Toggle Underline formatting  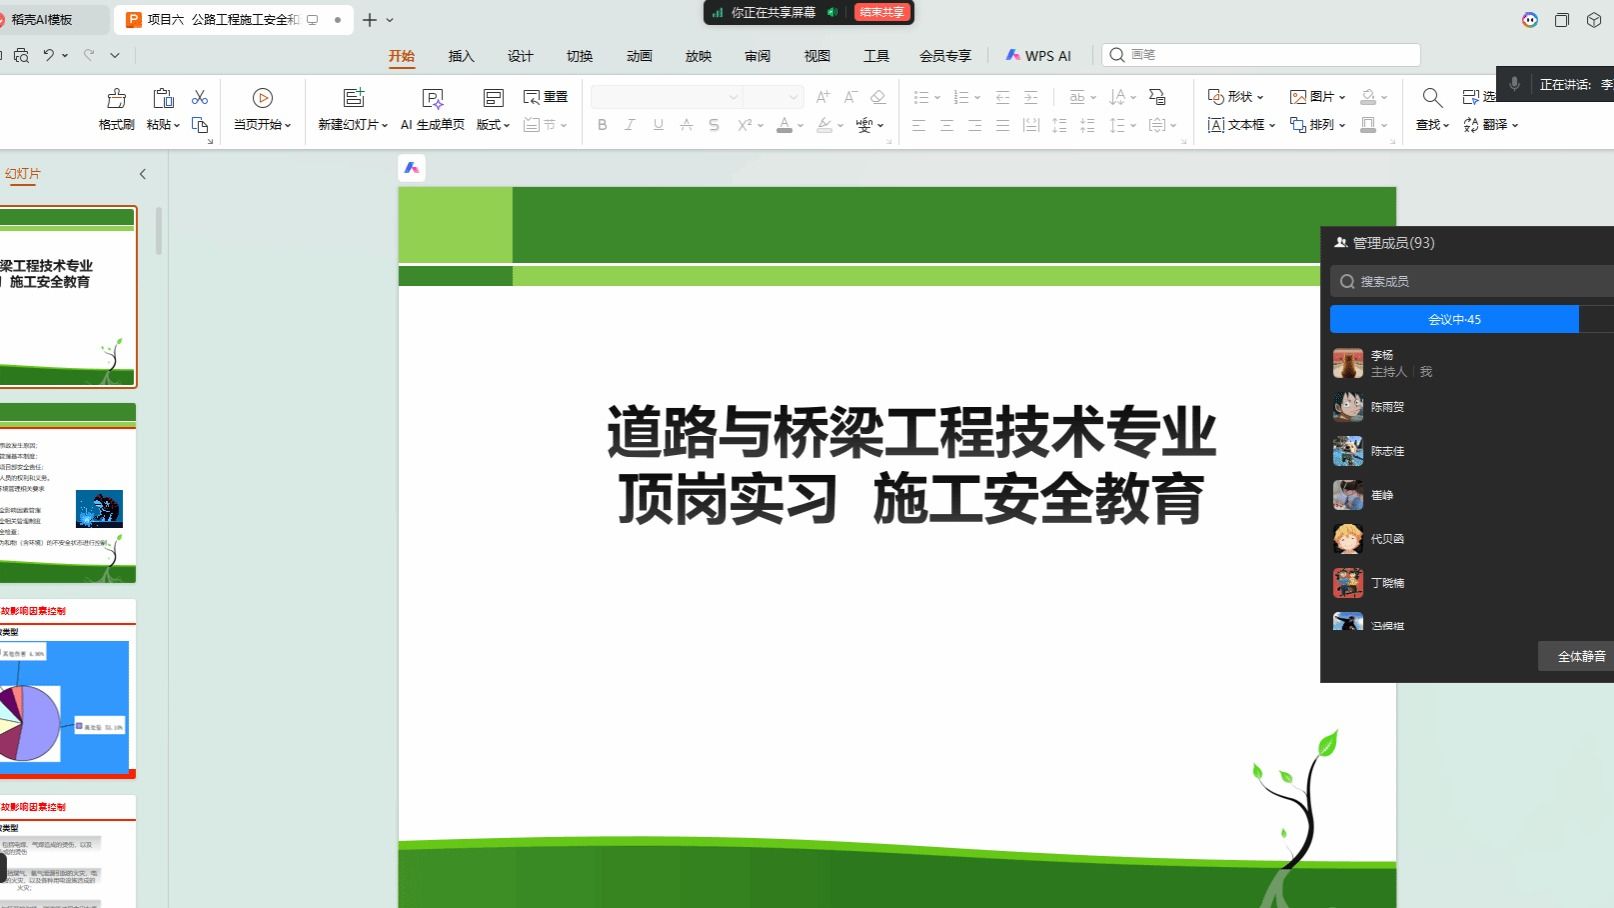tap(658, 125)
